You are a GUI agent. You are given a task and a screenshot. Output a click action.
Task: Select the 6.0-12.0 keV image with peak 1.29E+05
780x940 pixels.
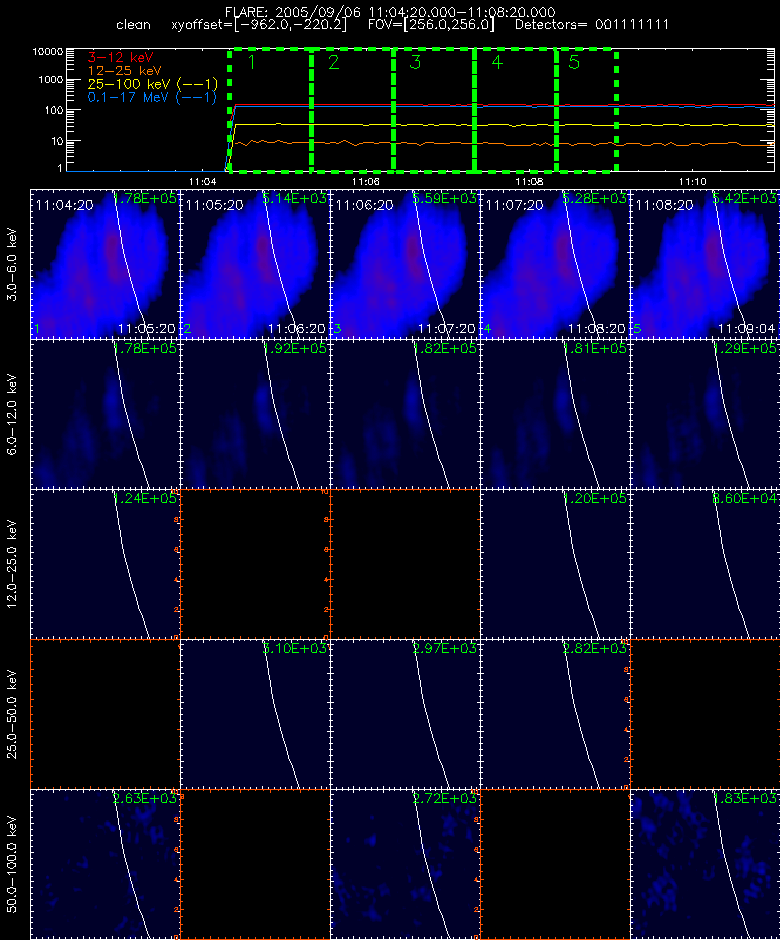pos(704,414)
